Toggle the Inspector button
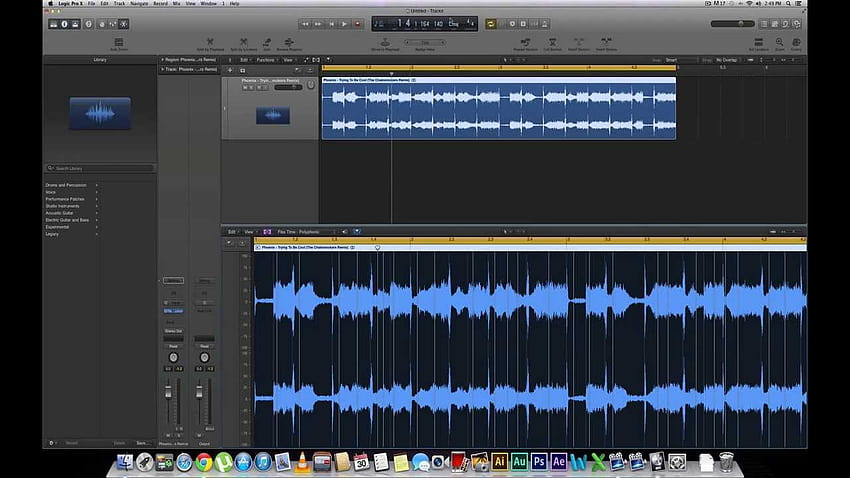Screen dimensions: 850x478 tap(64, 24)
